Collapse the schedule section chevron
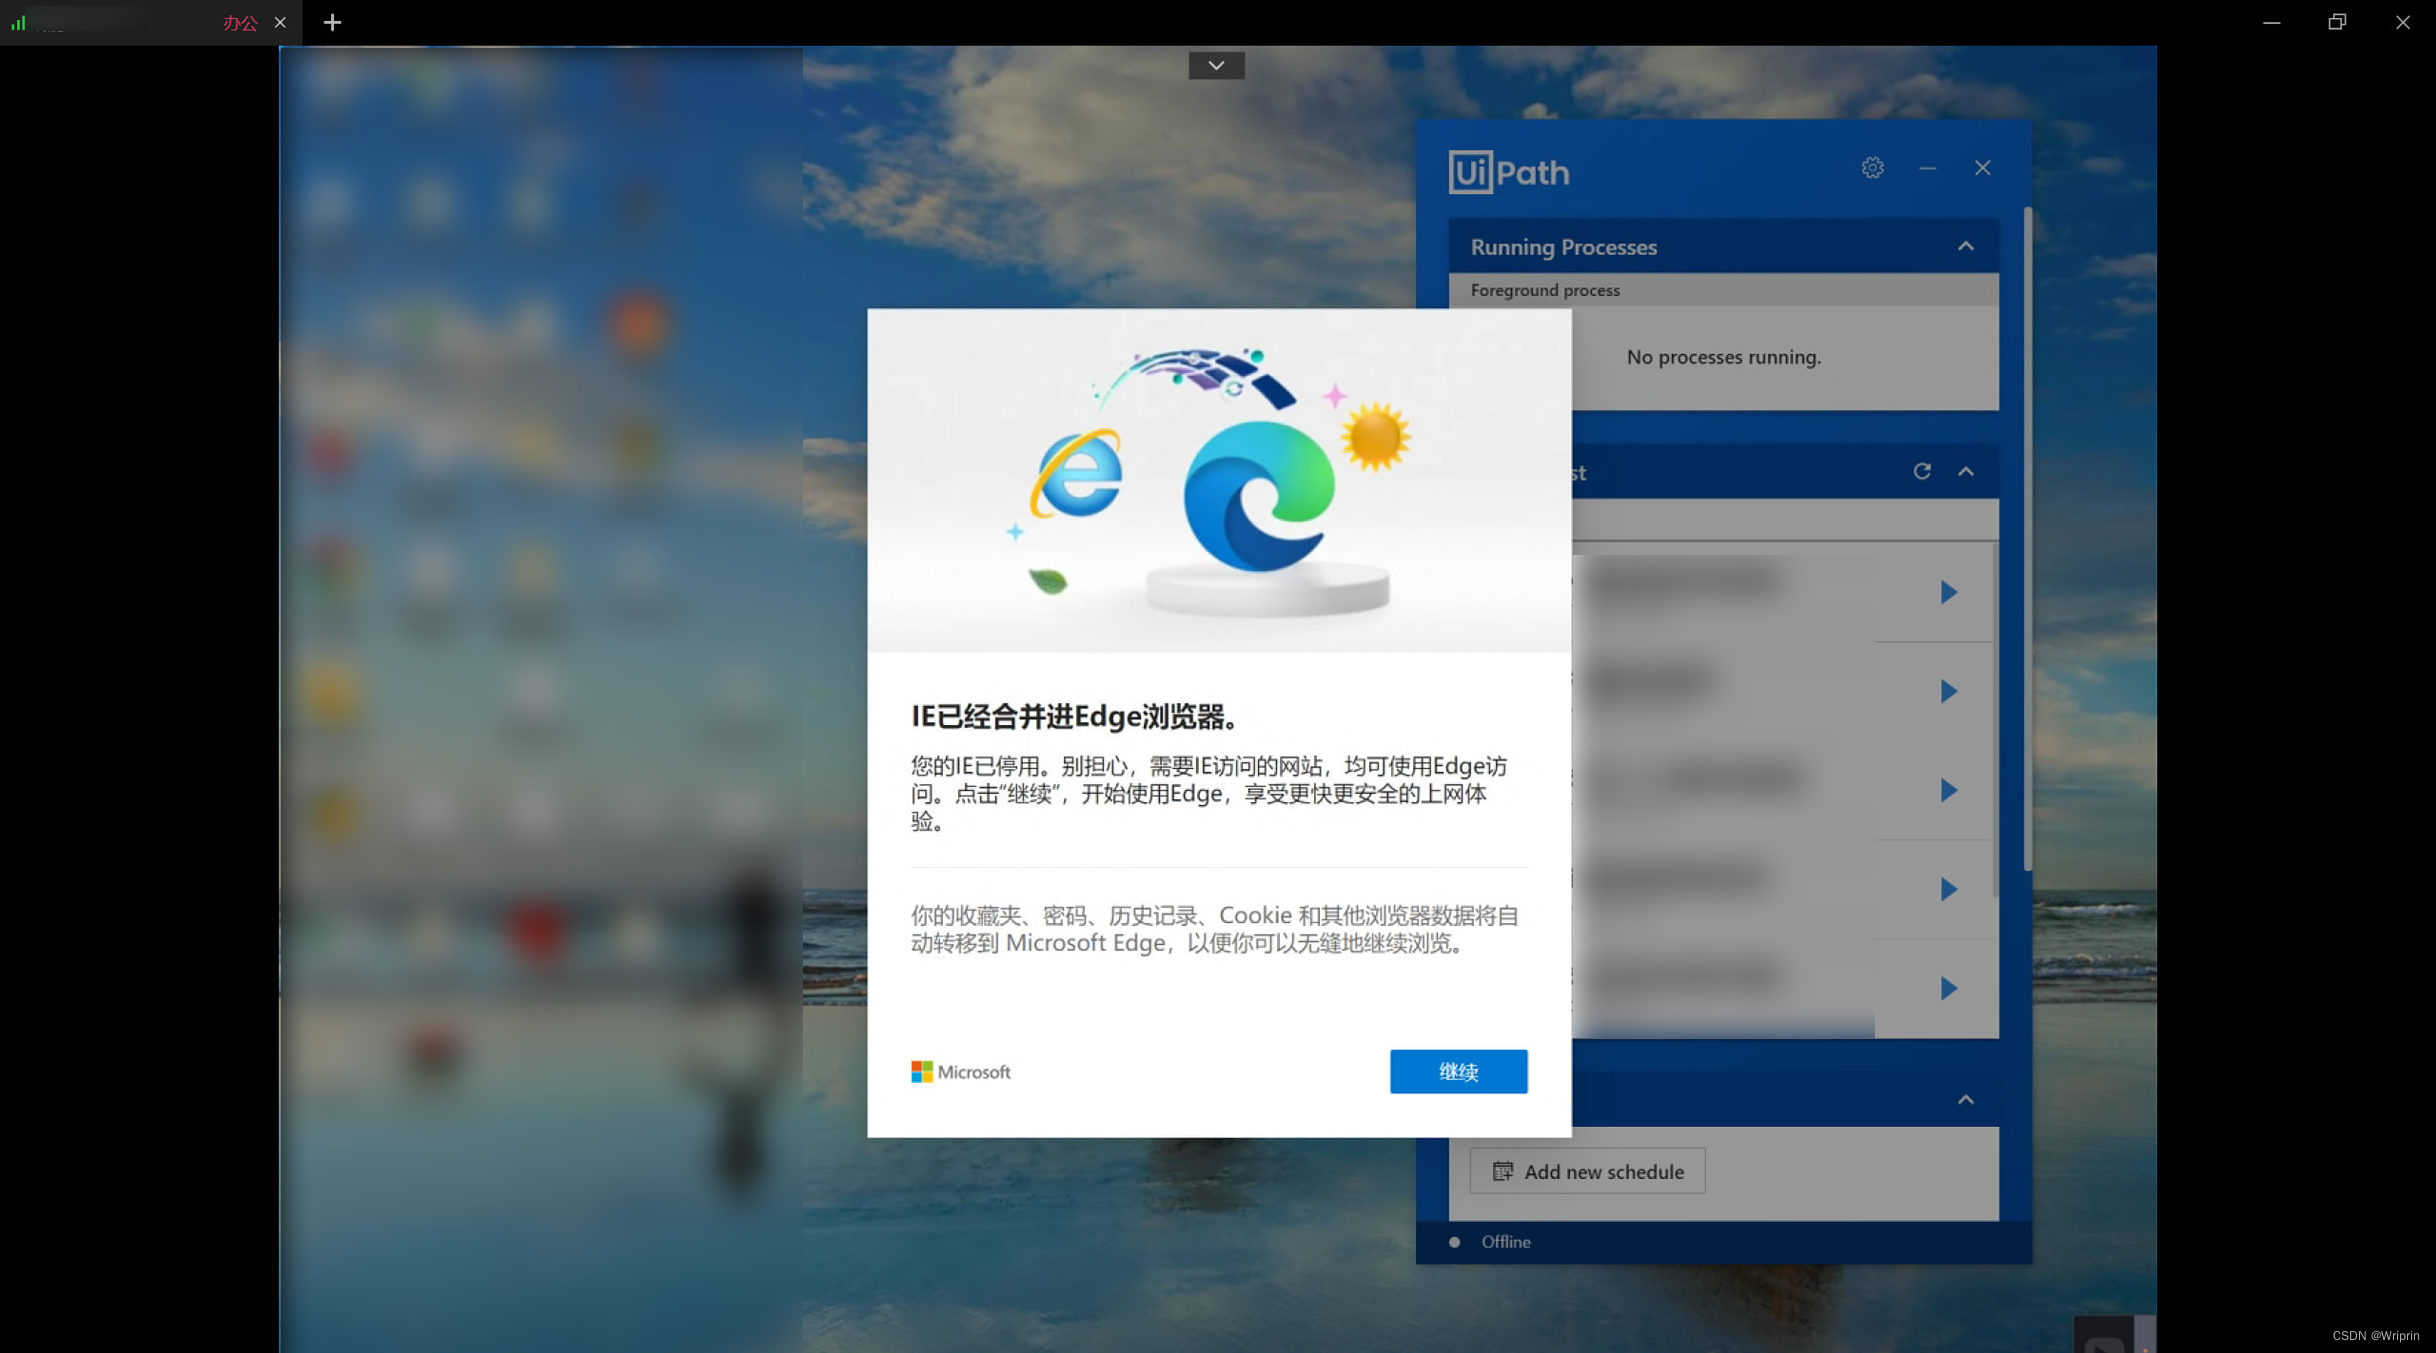Screen dimensions: 2436x1353 (x=1965, y=1100)
